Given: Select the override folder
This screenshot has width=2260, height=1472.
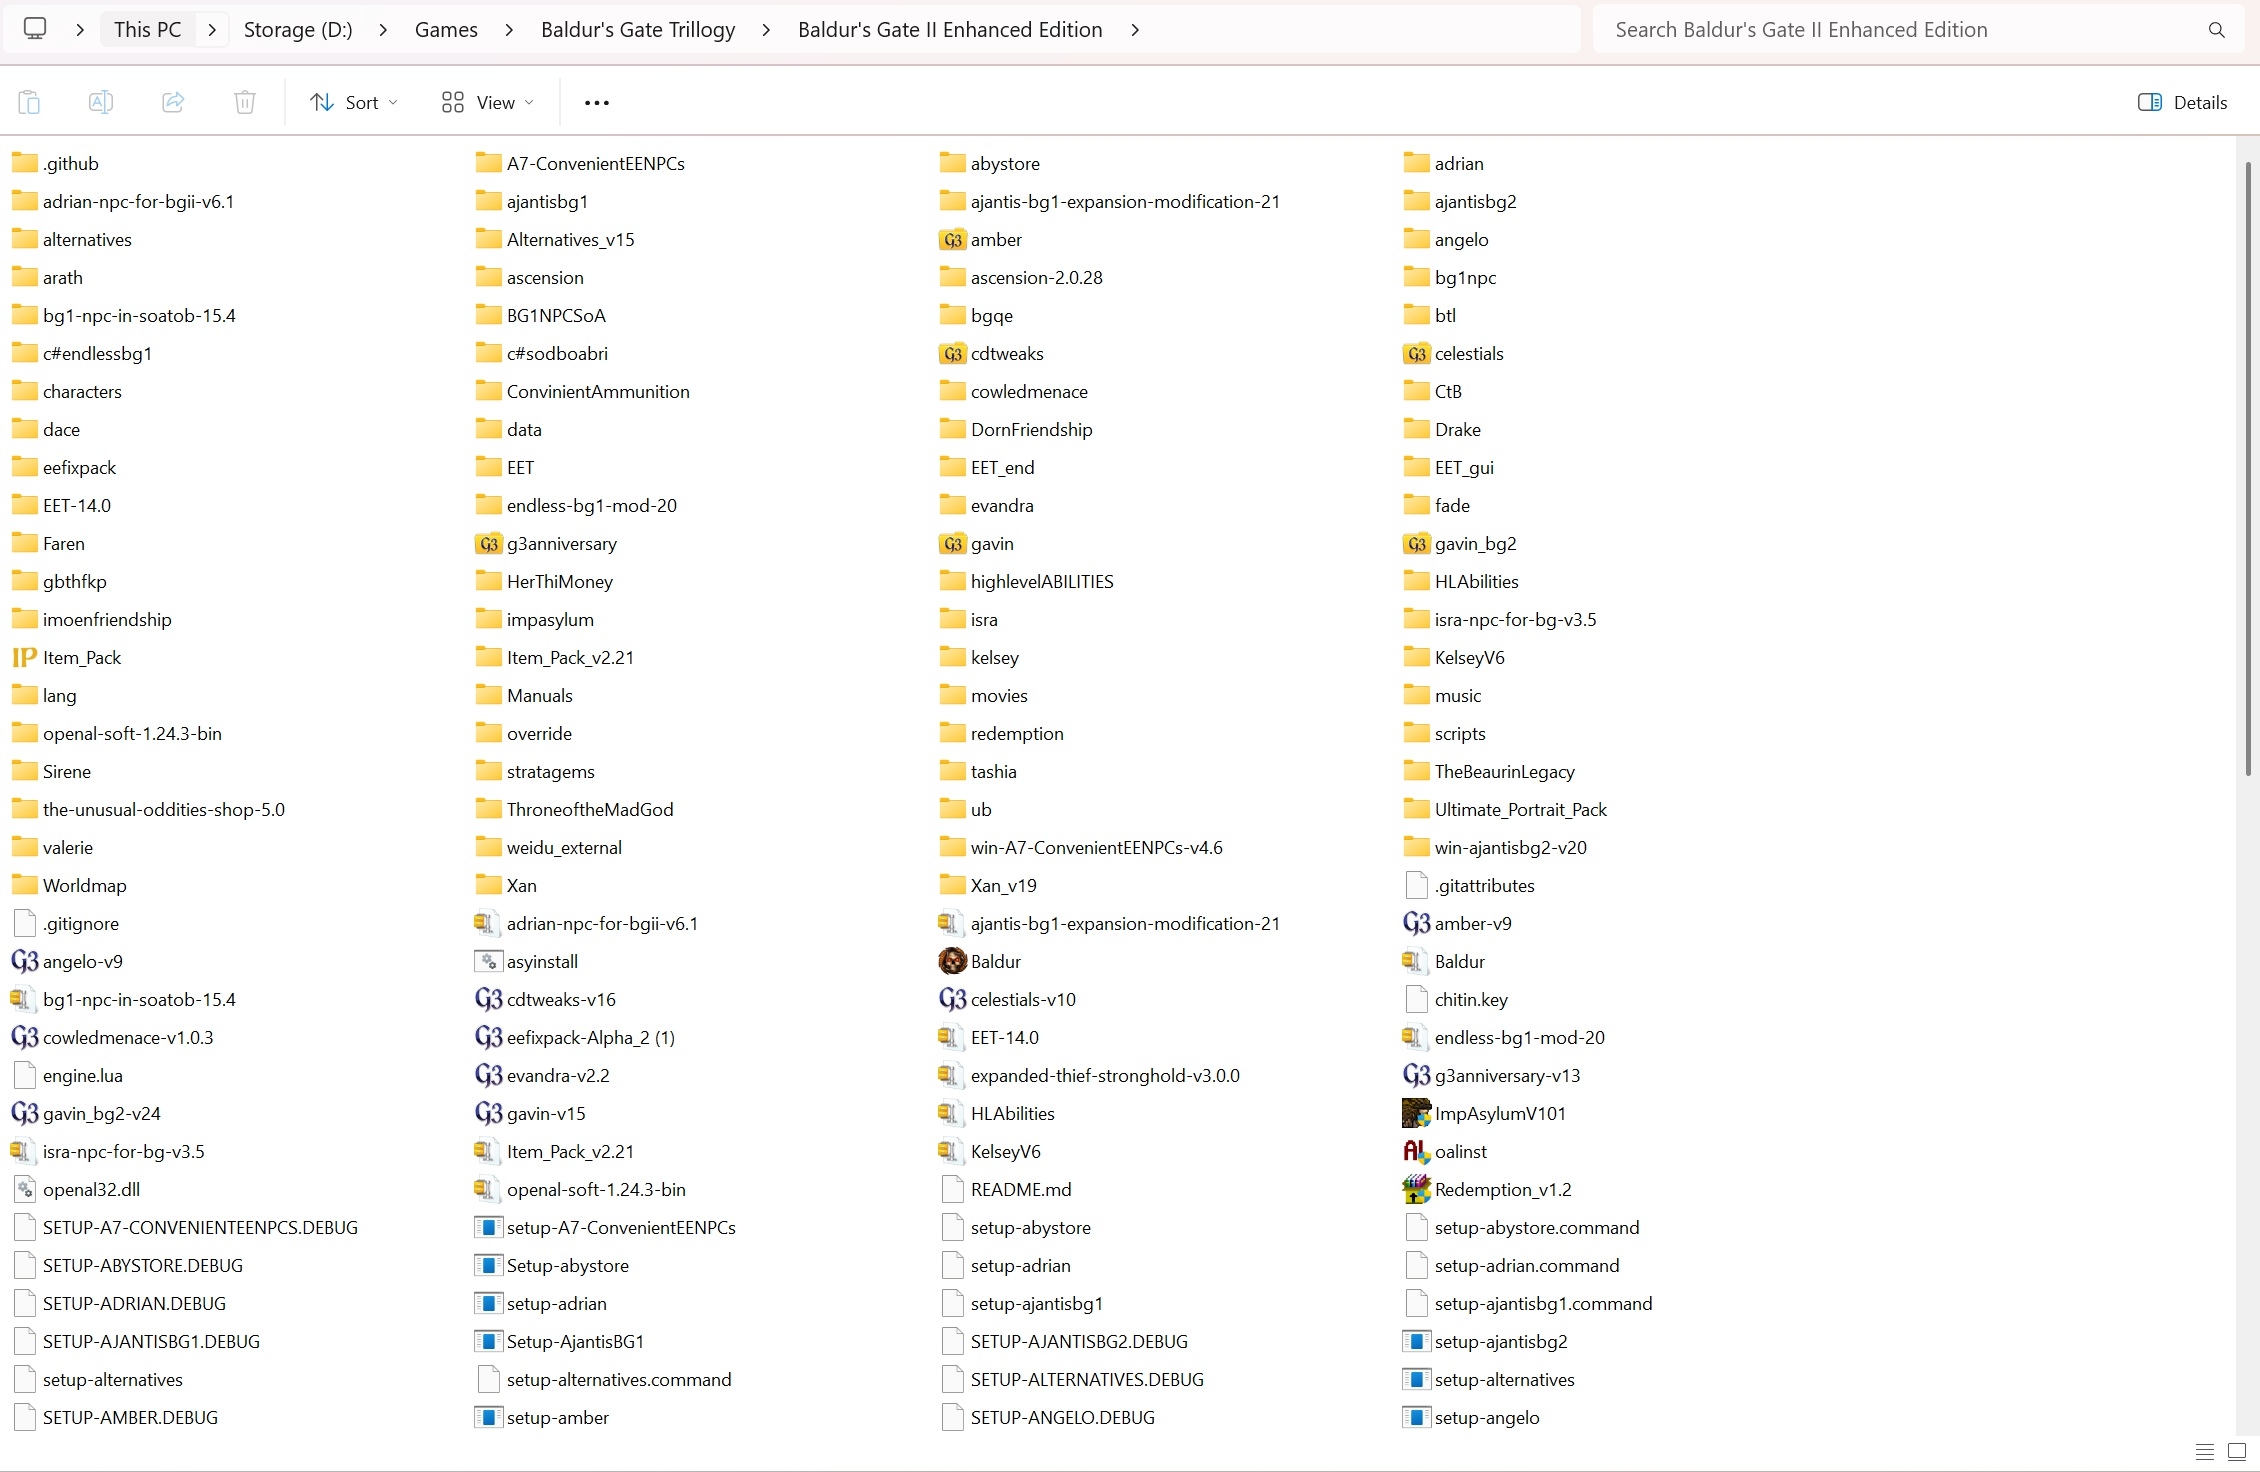Looking at the screenshot, I should [x=524, y=734].
